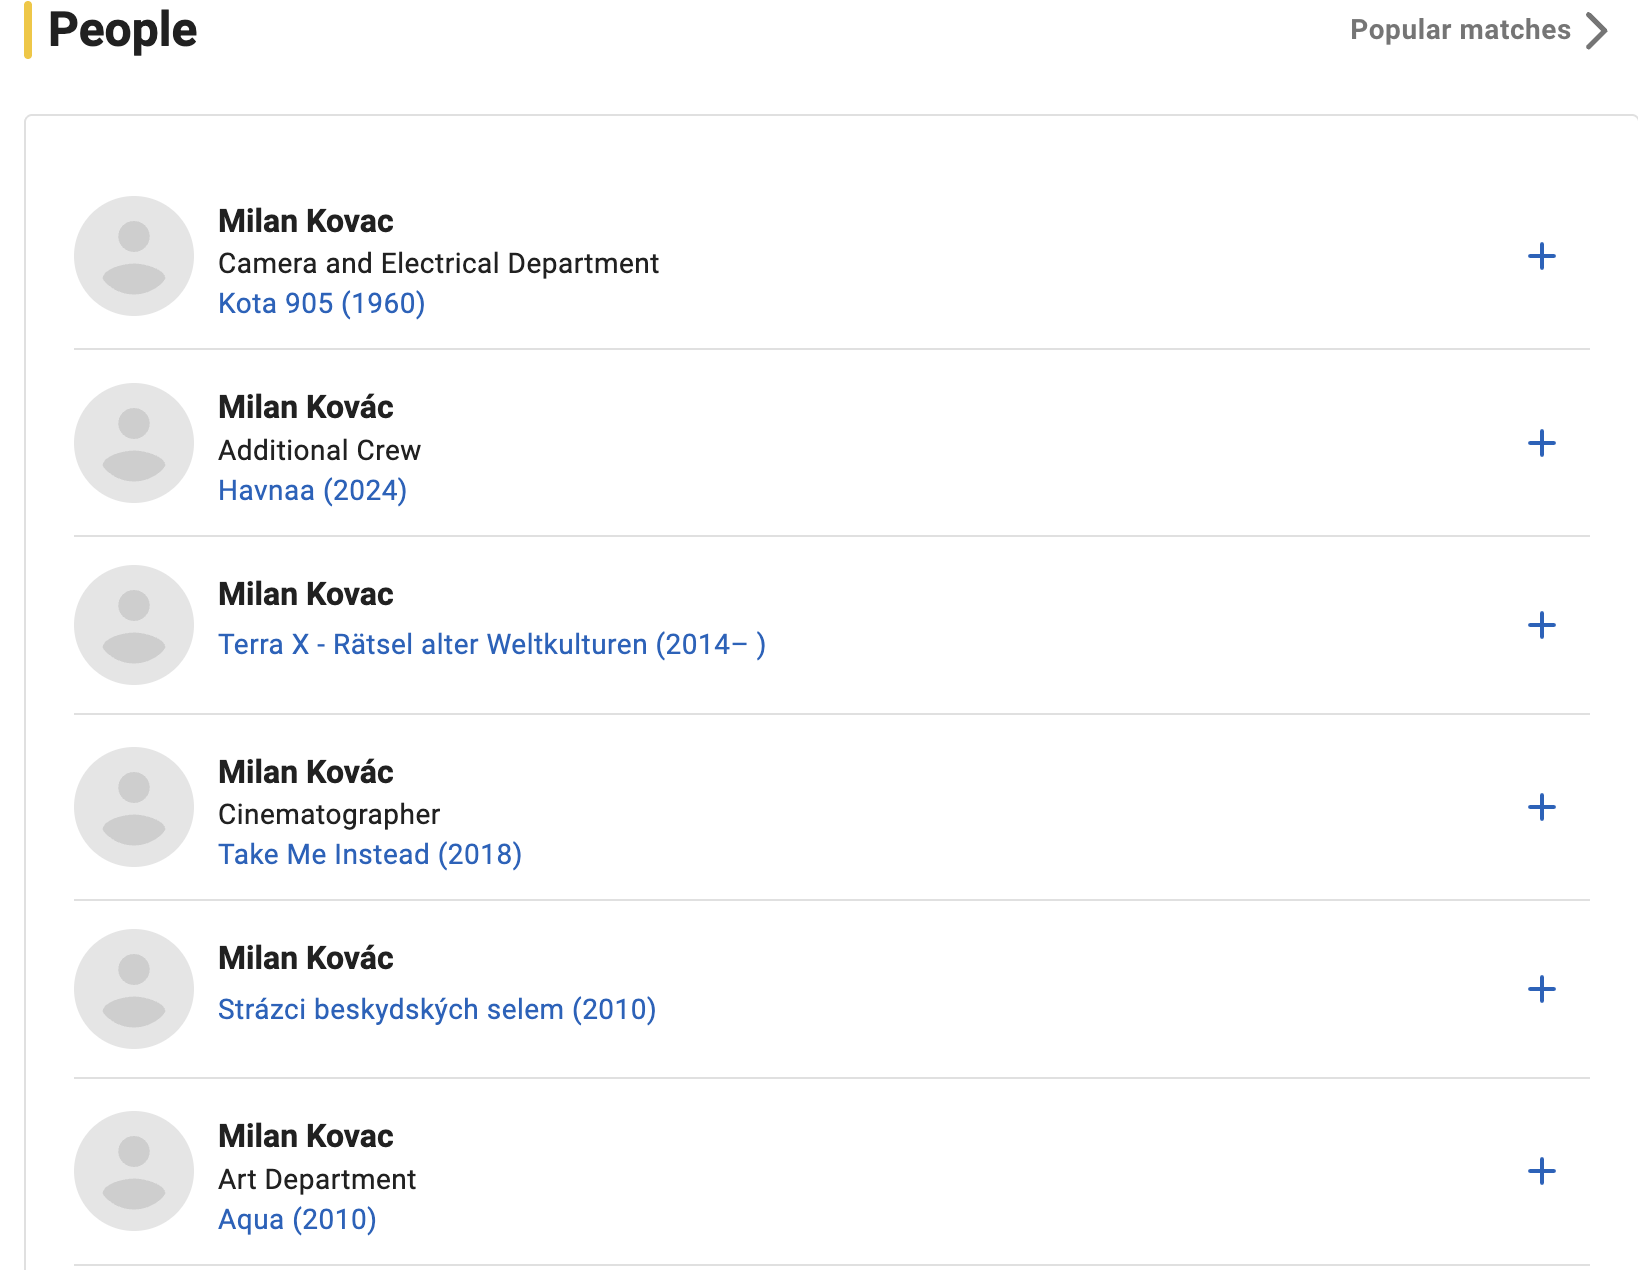The image size is (1638, 1270).
Task: Open Strázci beskydských selem (2010) link
Action: 436,1009
